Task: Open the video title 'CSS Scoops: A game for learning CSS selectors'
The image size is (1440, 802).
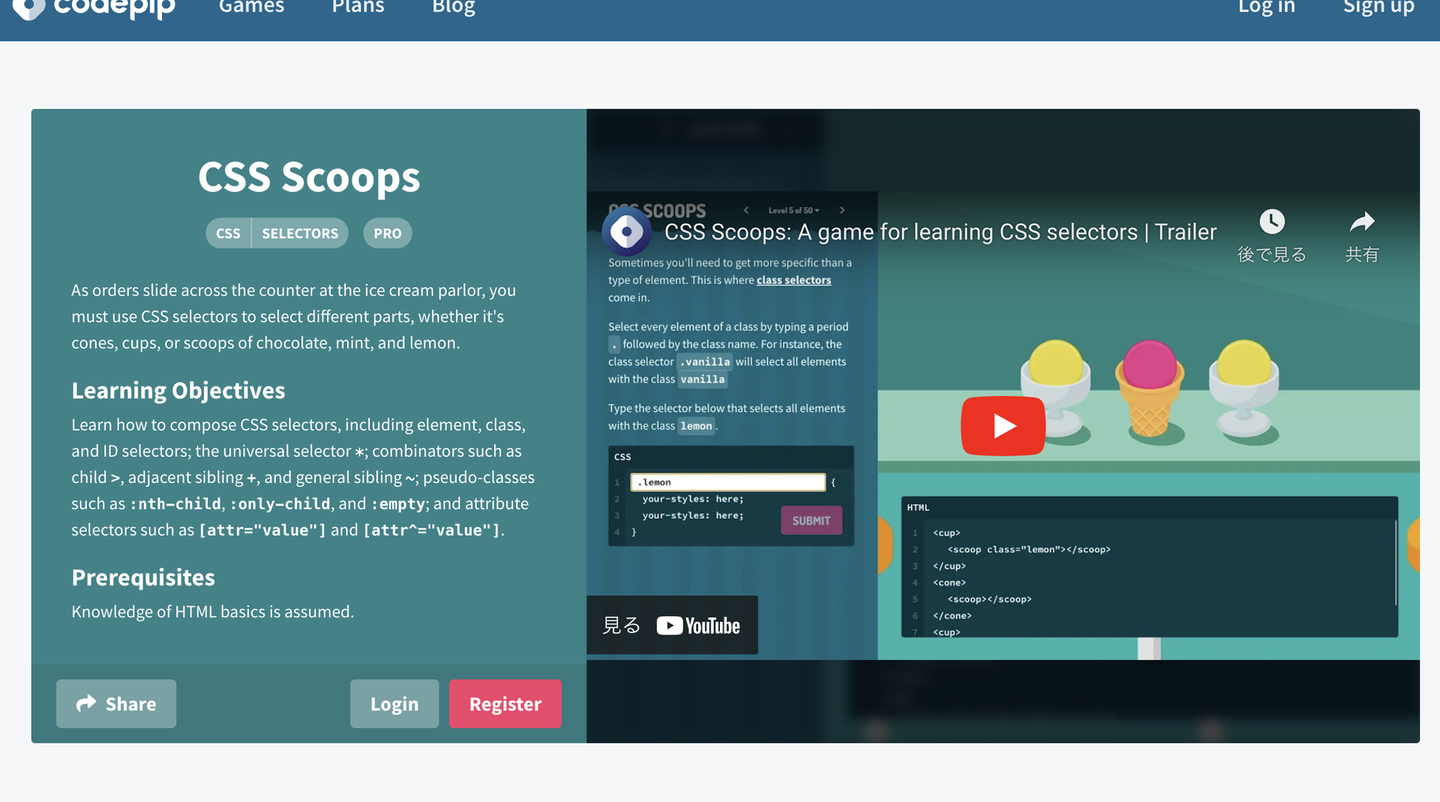Action: (941, 232)
